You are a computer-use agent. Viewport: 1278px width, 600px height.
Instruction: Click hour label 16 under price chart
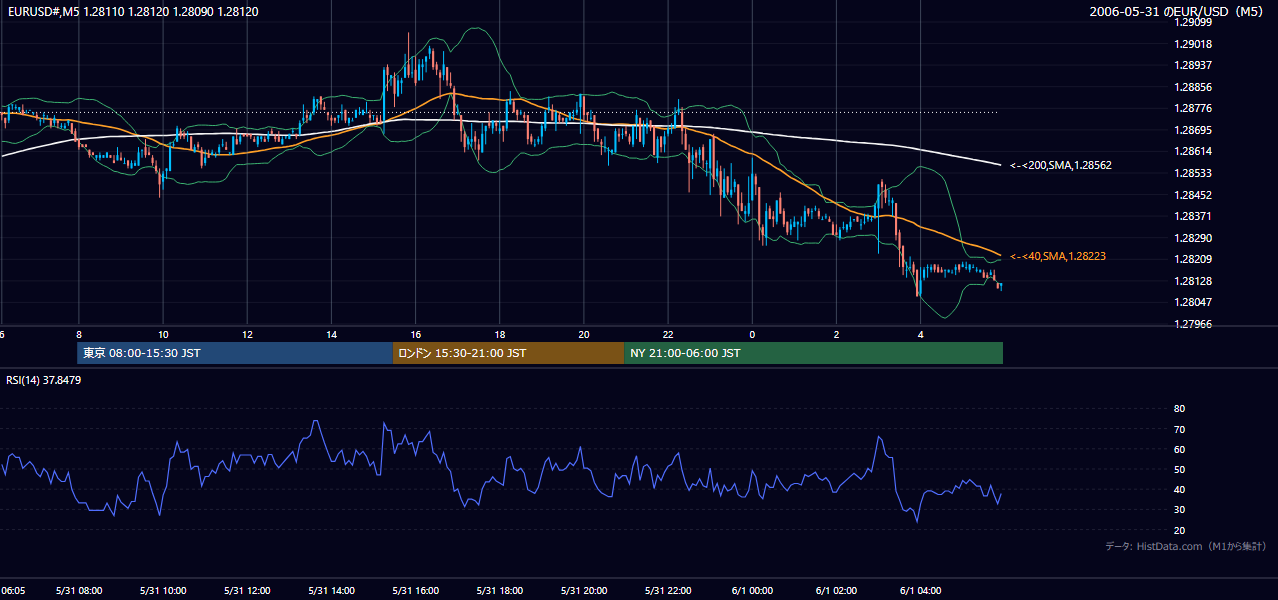(415, 334)
